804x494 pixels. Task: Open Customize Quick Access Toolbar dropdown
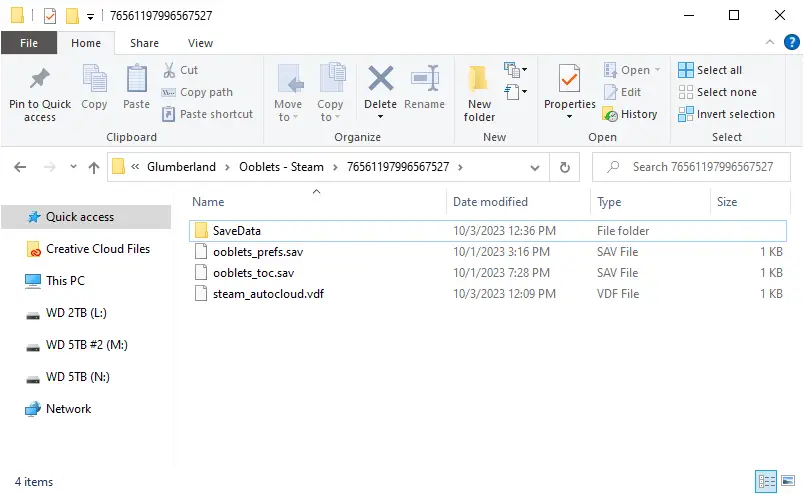coord(90,17)
